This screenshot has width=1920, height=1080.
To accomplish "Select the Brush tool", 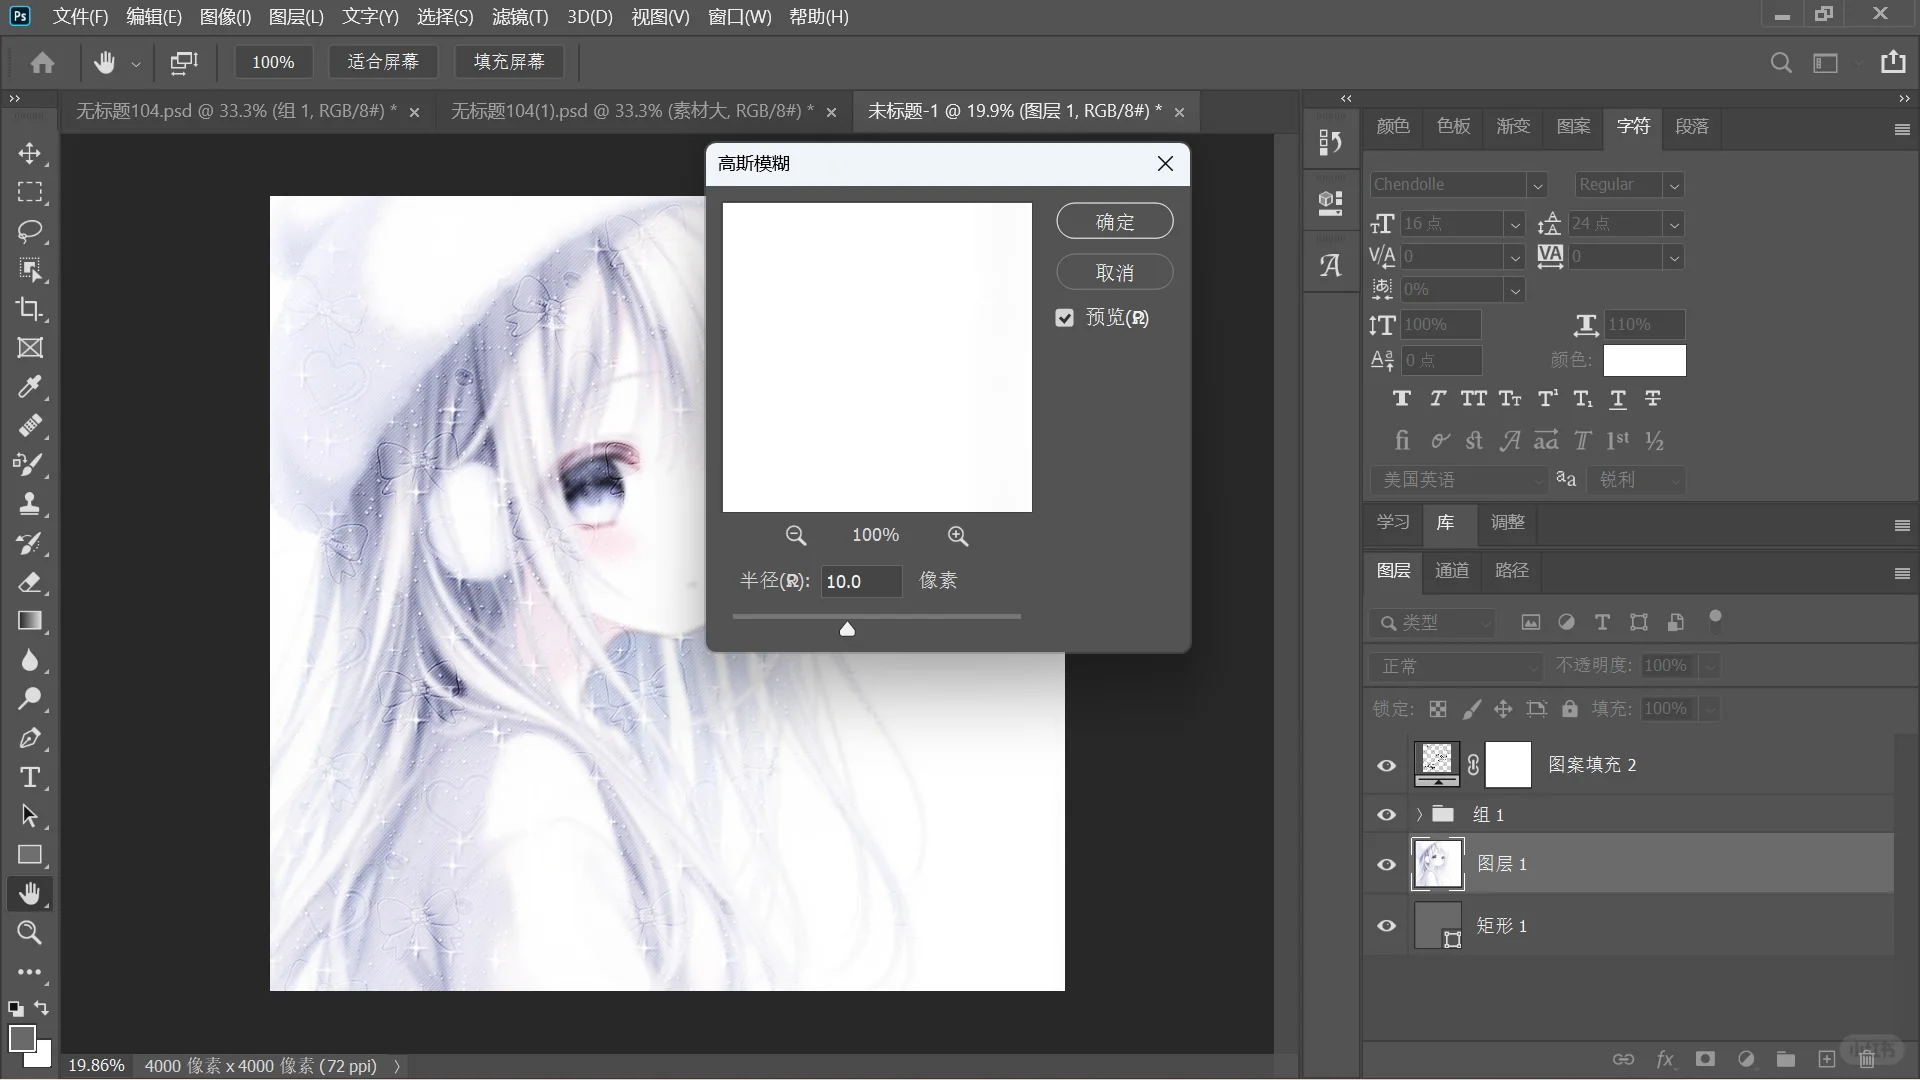I will click(x=30, y=465).
